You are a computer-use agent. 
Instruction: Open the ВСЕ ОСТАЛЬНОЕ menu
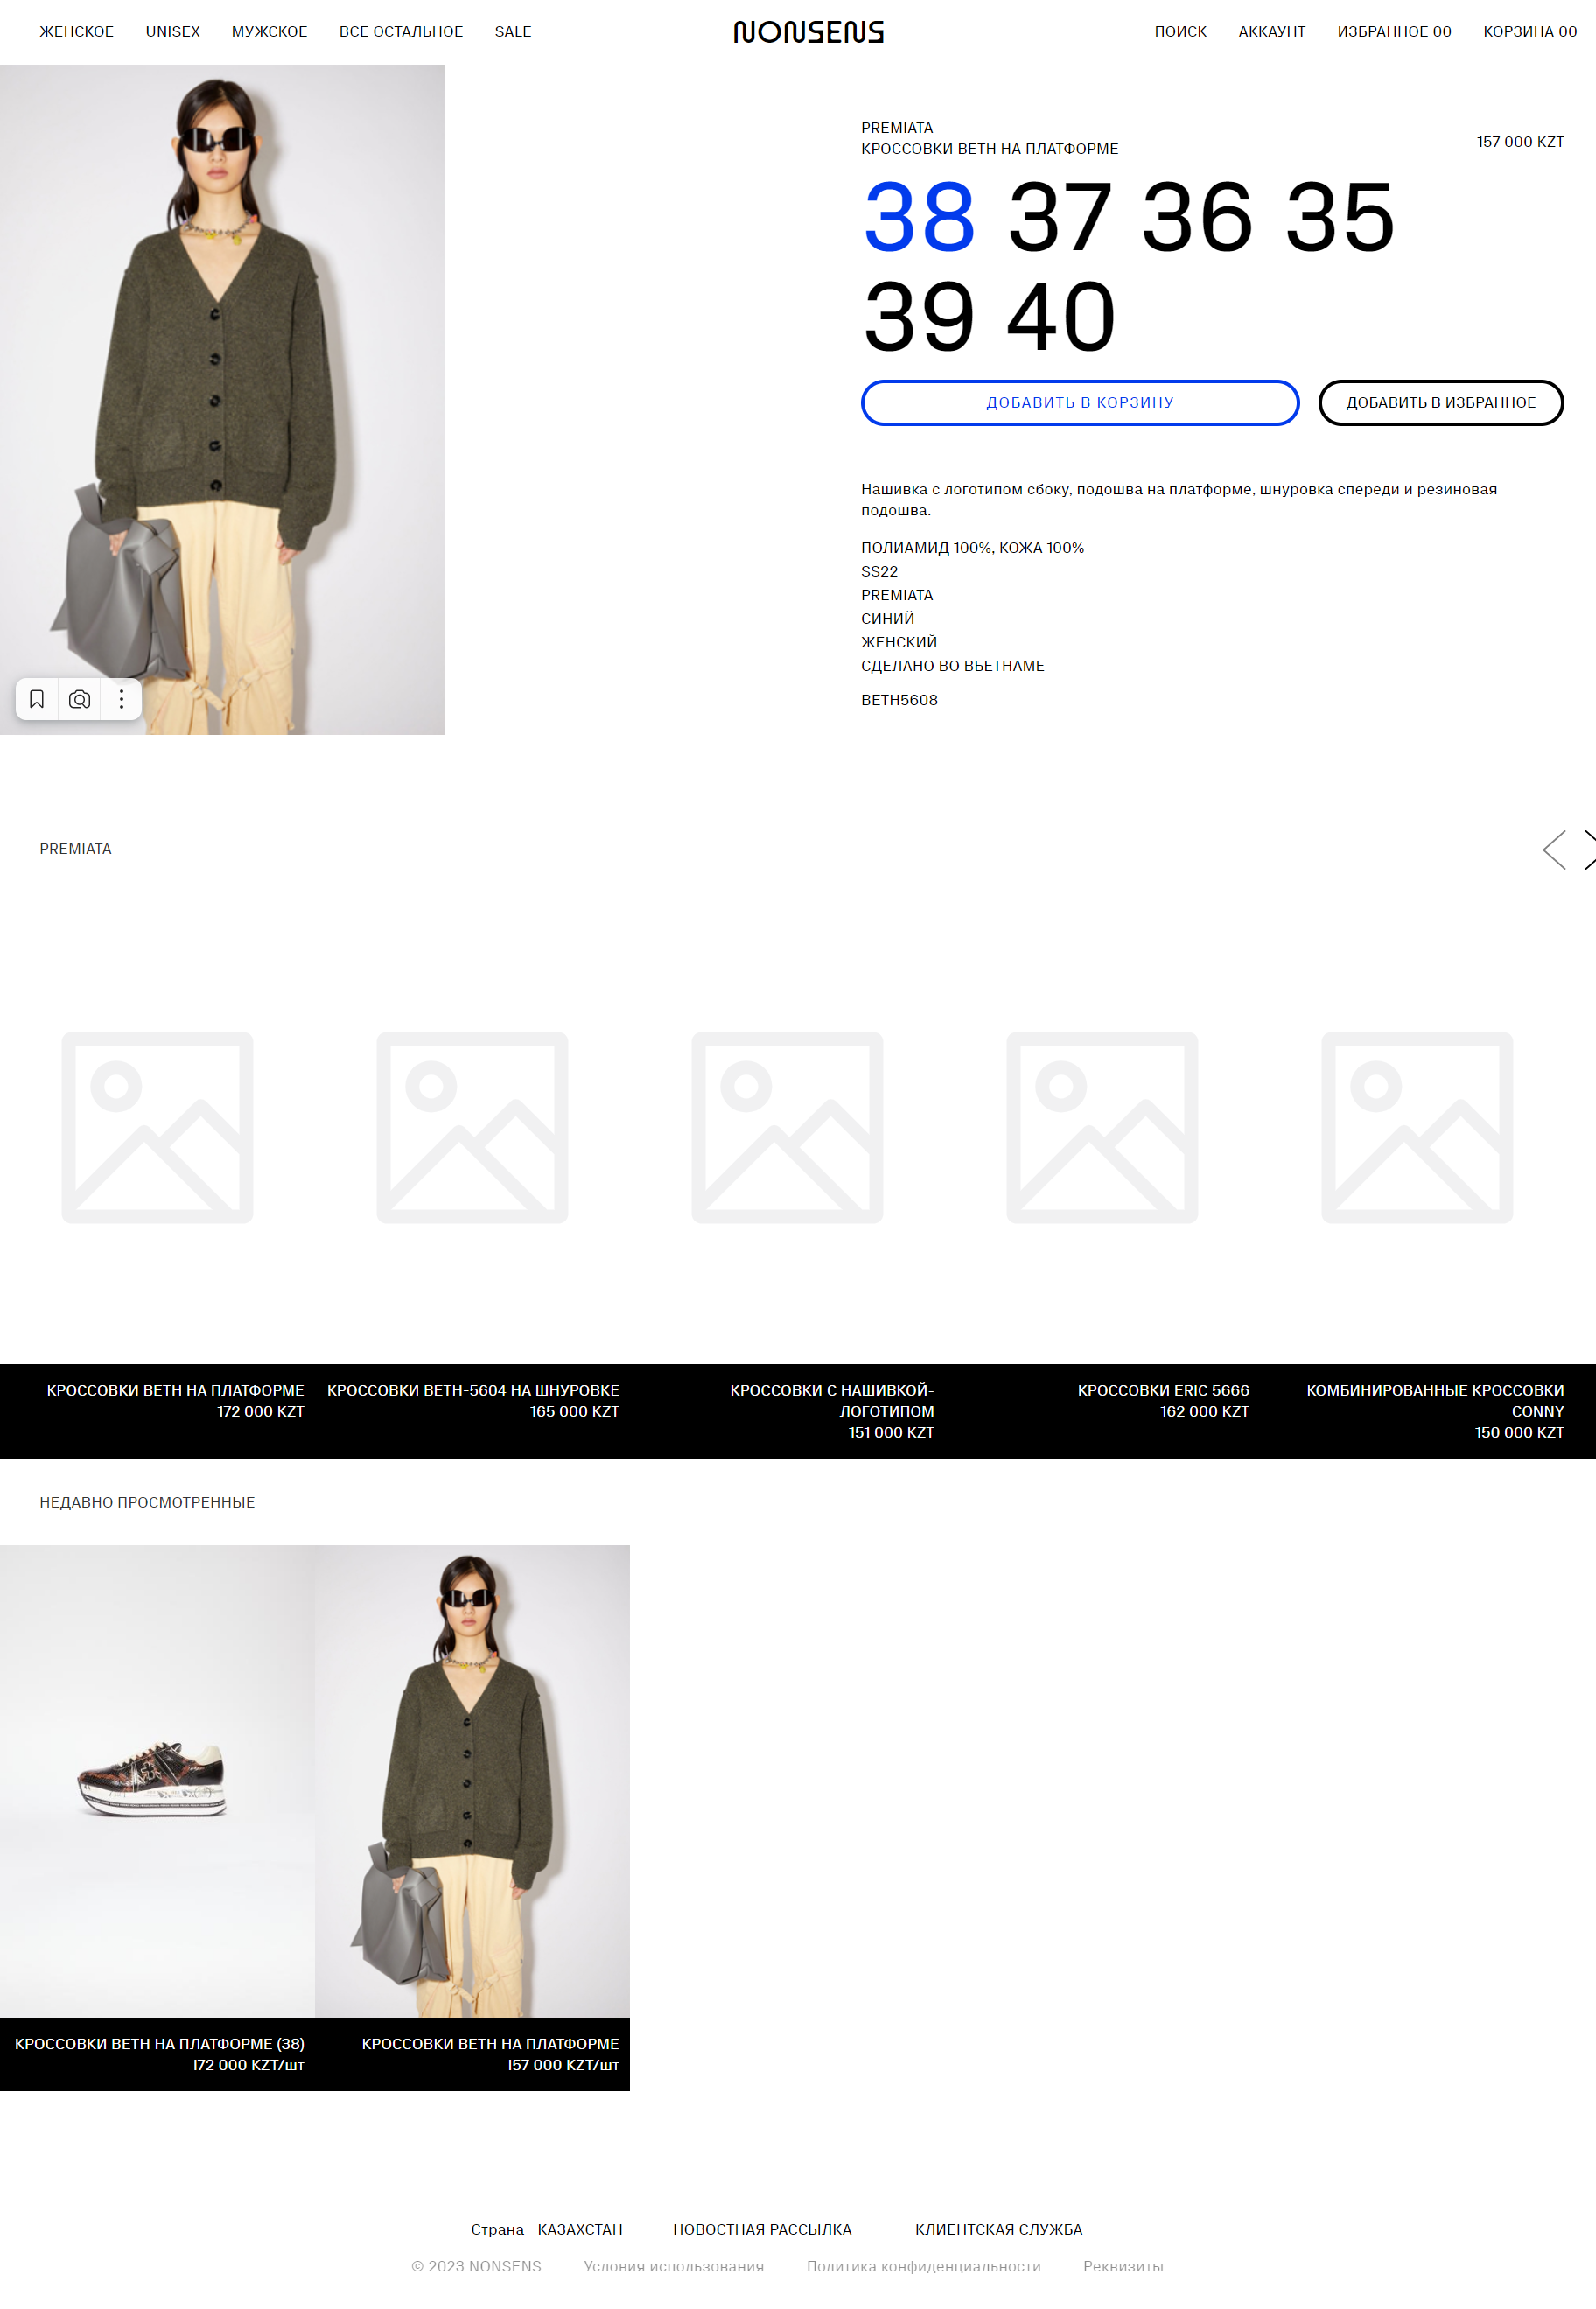401,32
